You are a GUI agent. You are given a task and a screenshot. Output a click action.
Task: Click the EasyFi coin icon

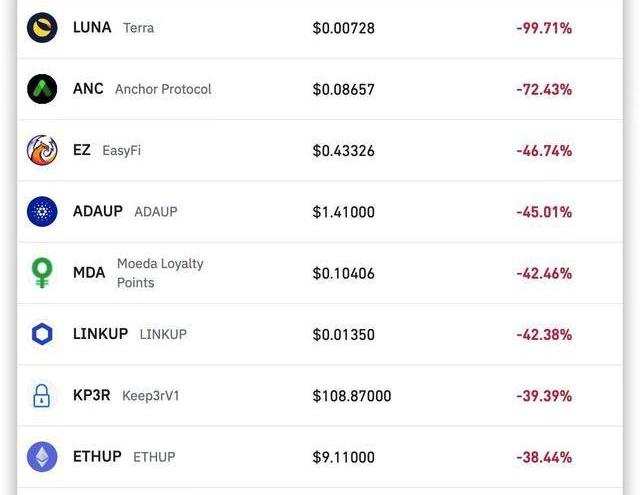42,150
